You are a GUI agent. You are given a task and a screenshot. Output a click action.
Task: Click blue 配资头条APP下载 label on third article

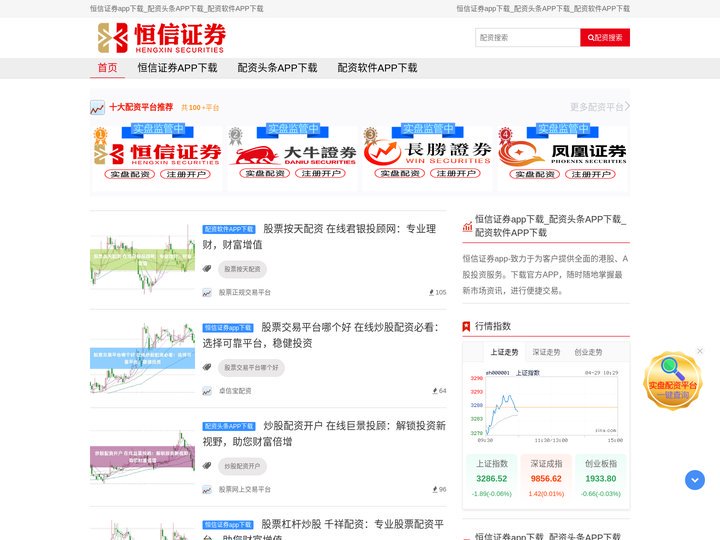tap(229, 427)
